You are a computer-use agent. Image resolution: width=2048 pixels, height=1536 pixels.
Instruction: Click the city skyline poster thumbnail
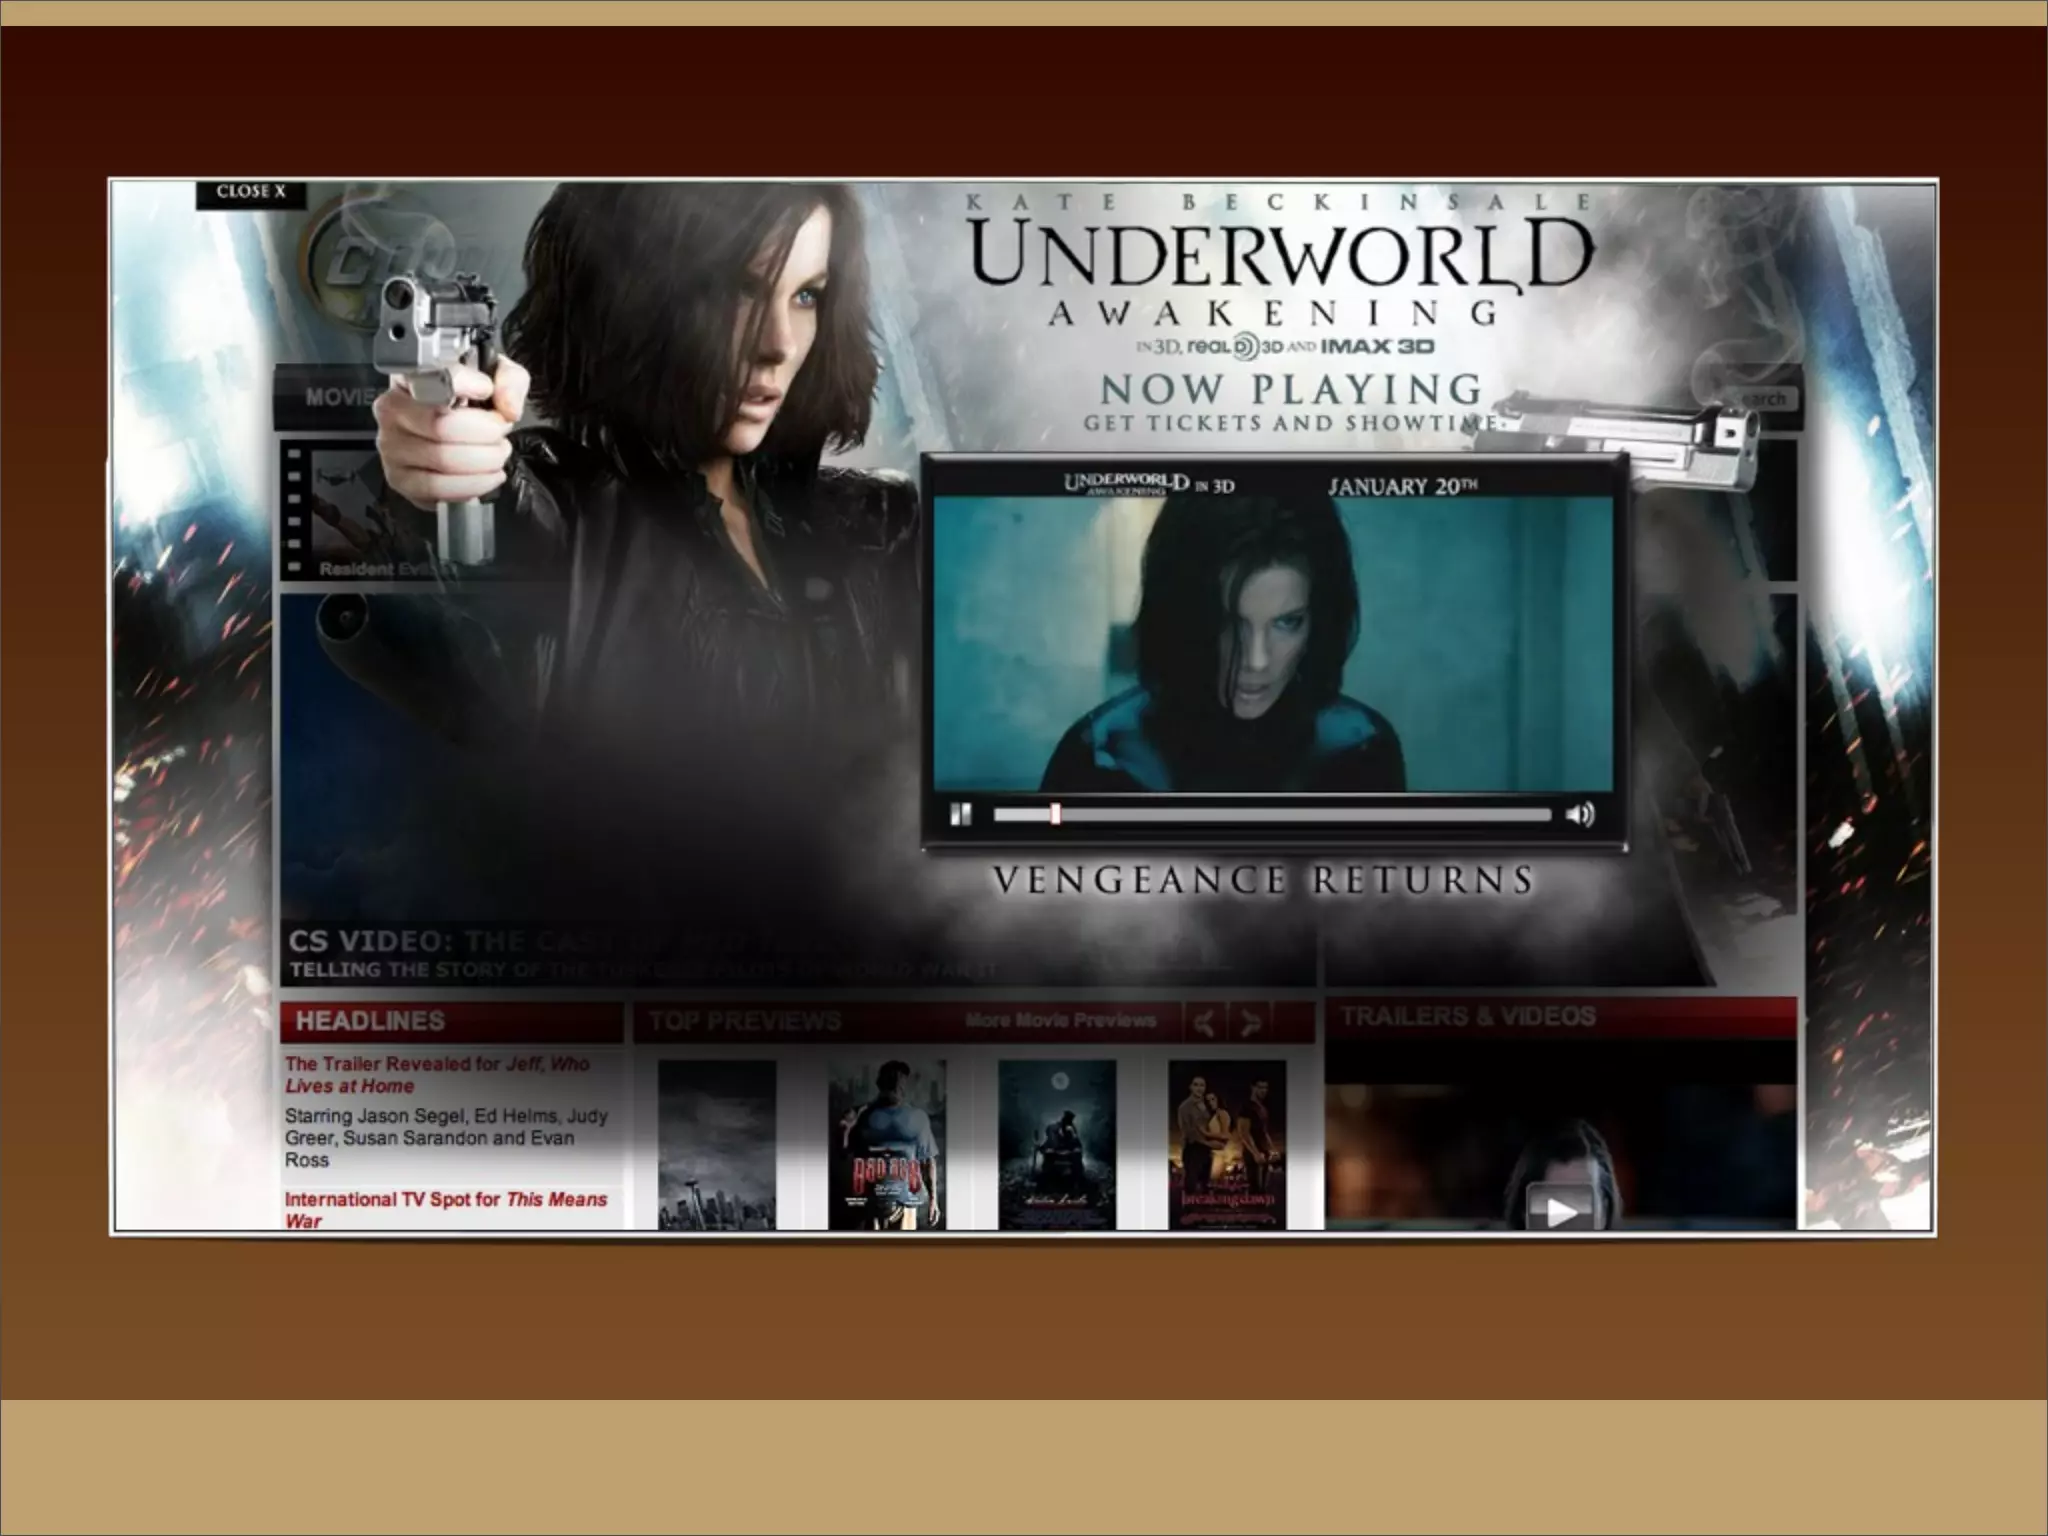717,1144
